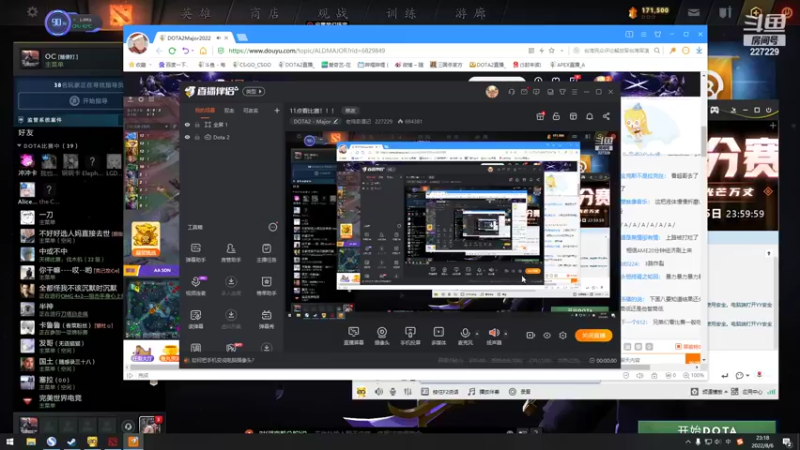This screenshot has height=450, width=800.
Task: Toggle preview eye icon next to settings
Action: [546, 335]
